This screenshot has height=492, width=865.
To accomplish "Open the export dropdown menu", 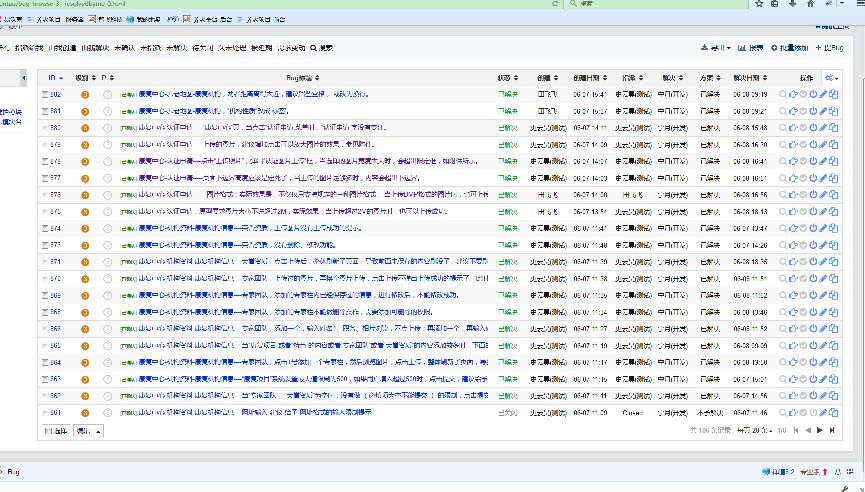I will [716, 47].
